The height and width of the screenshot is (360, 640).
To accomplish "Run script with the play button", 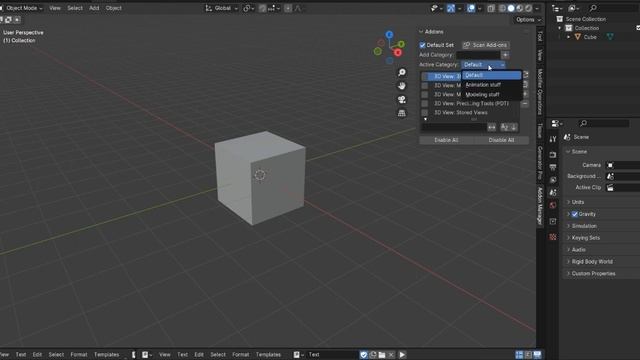I will (x=402, y=355).
